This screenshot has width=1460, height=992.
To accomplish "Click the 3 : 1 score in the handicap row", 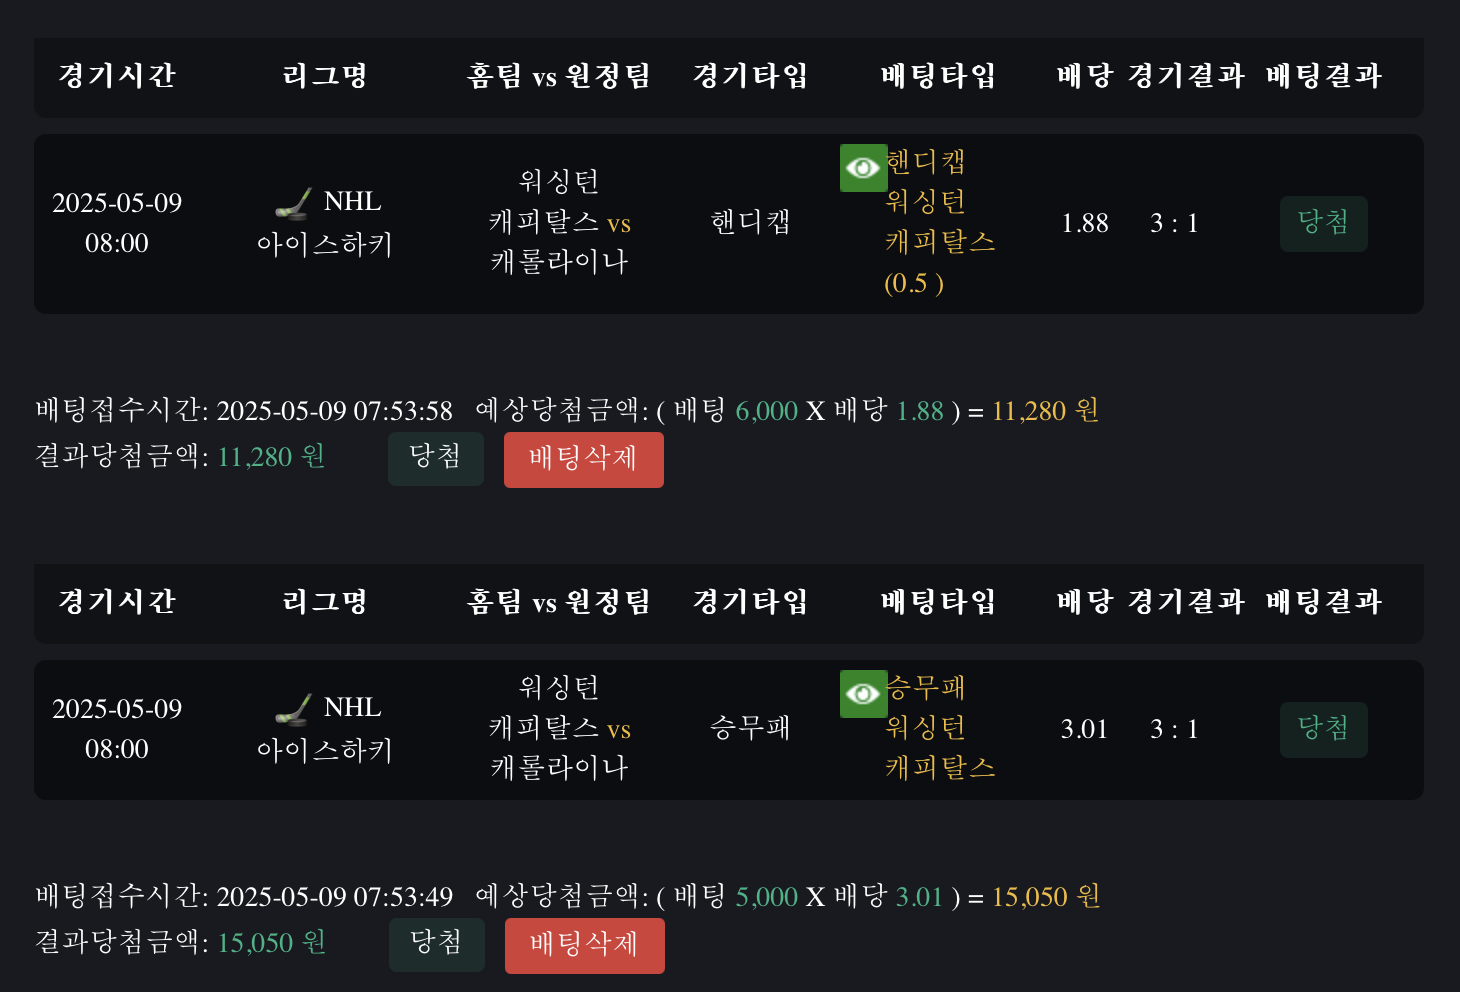I will pos(1174,223).
